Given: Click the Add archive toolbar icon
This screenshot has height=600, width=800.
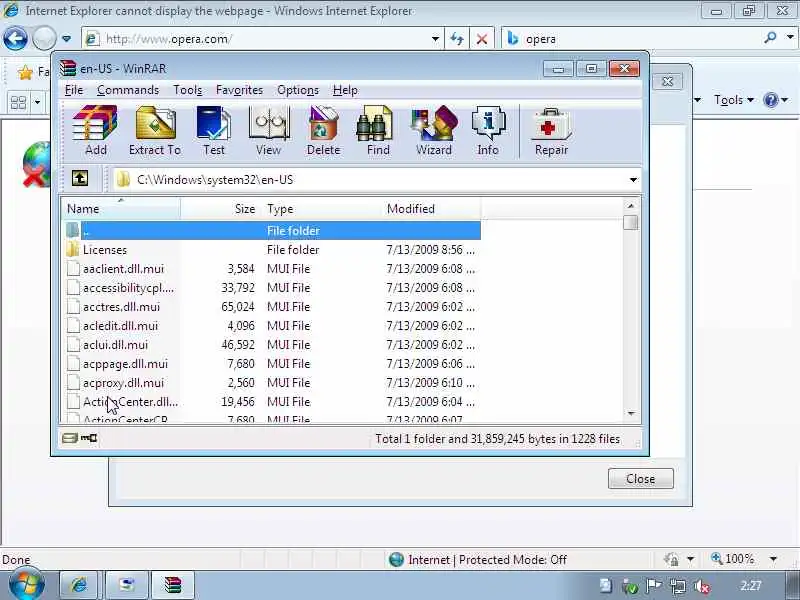Looking at the screenshot, I should click(x=95, y=130).
